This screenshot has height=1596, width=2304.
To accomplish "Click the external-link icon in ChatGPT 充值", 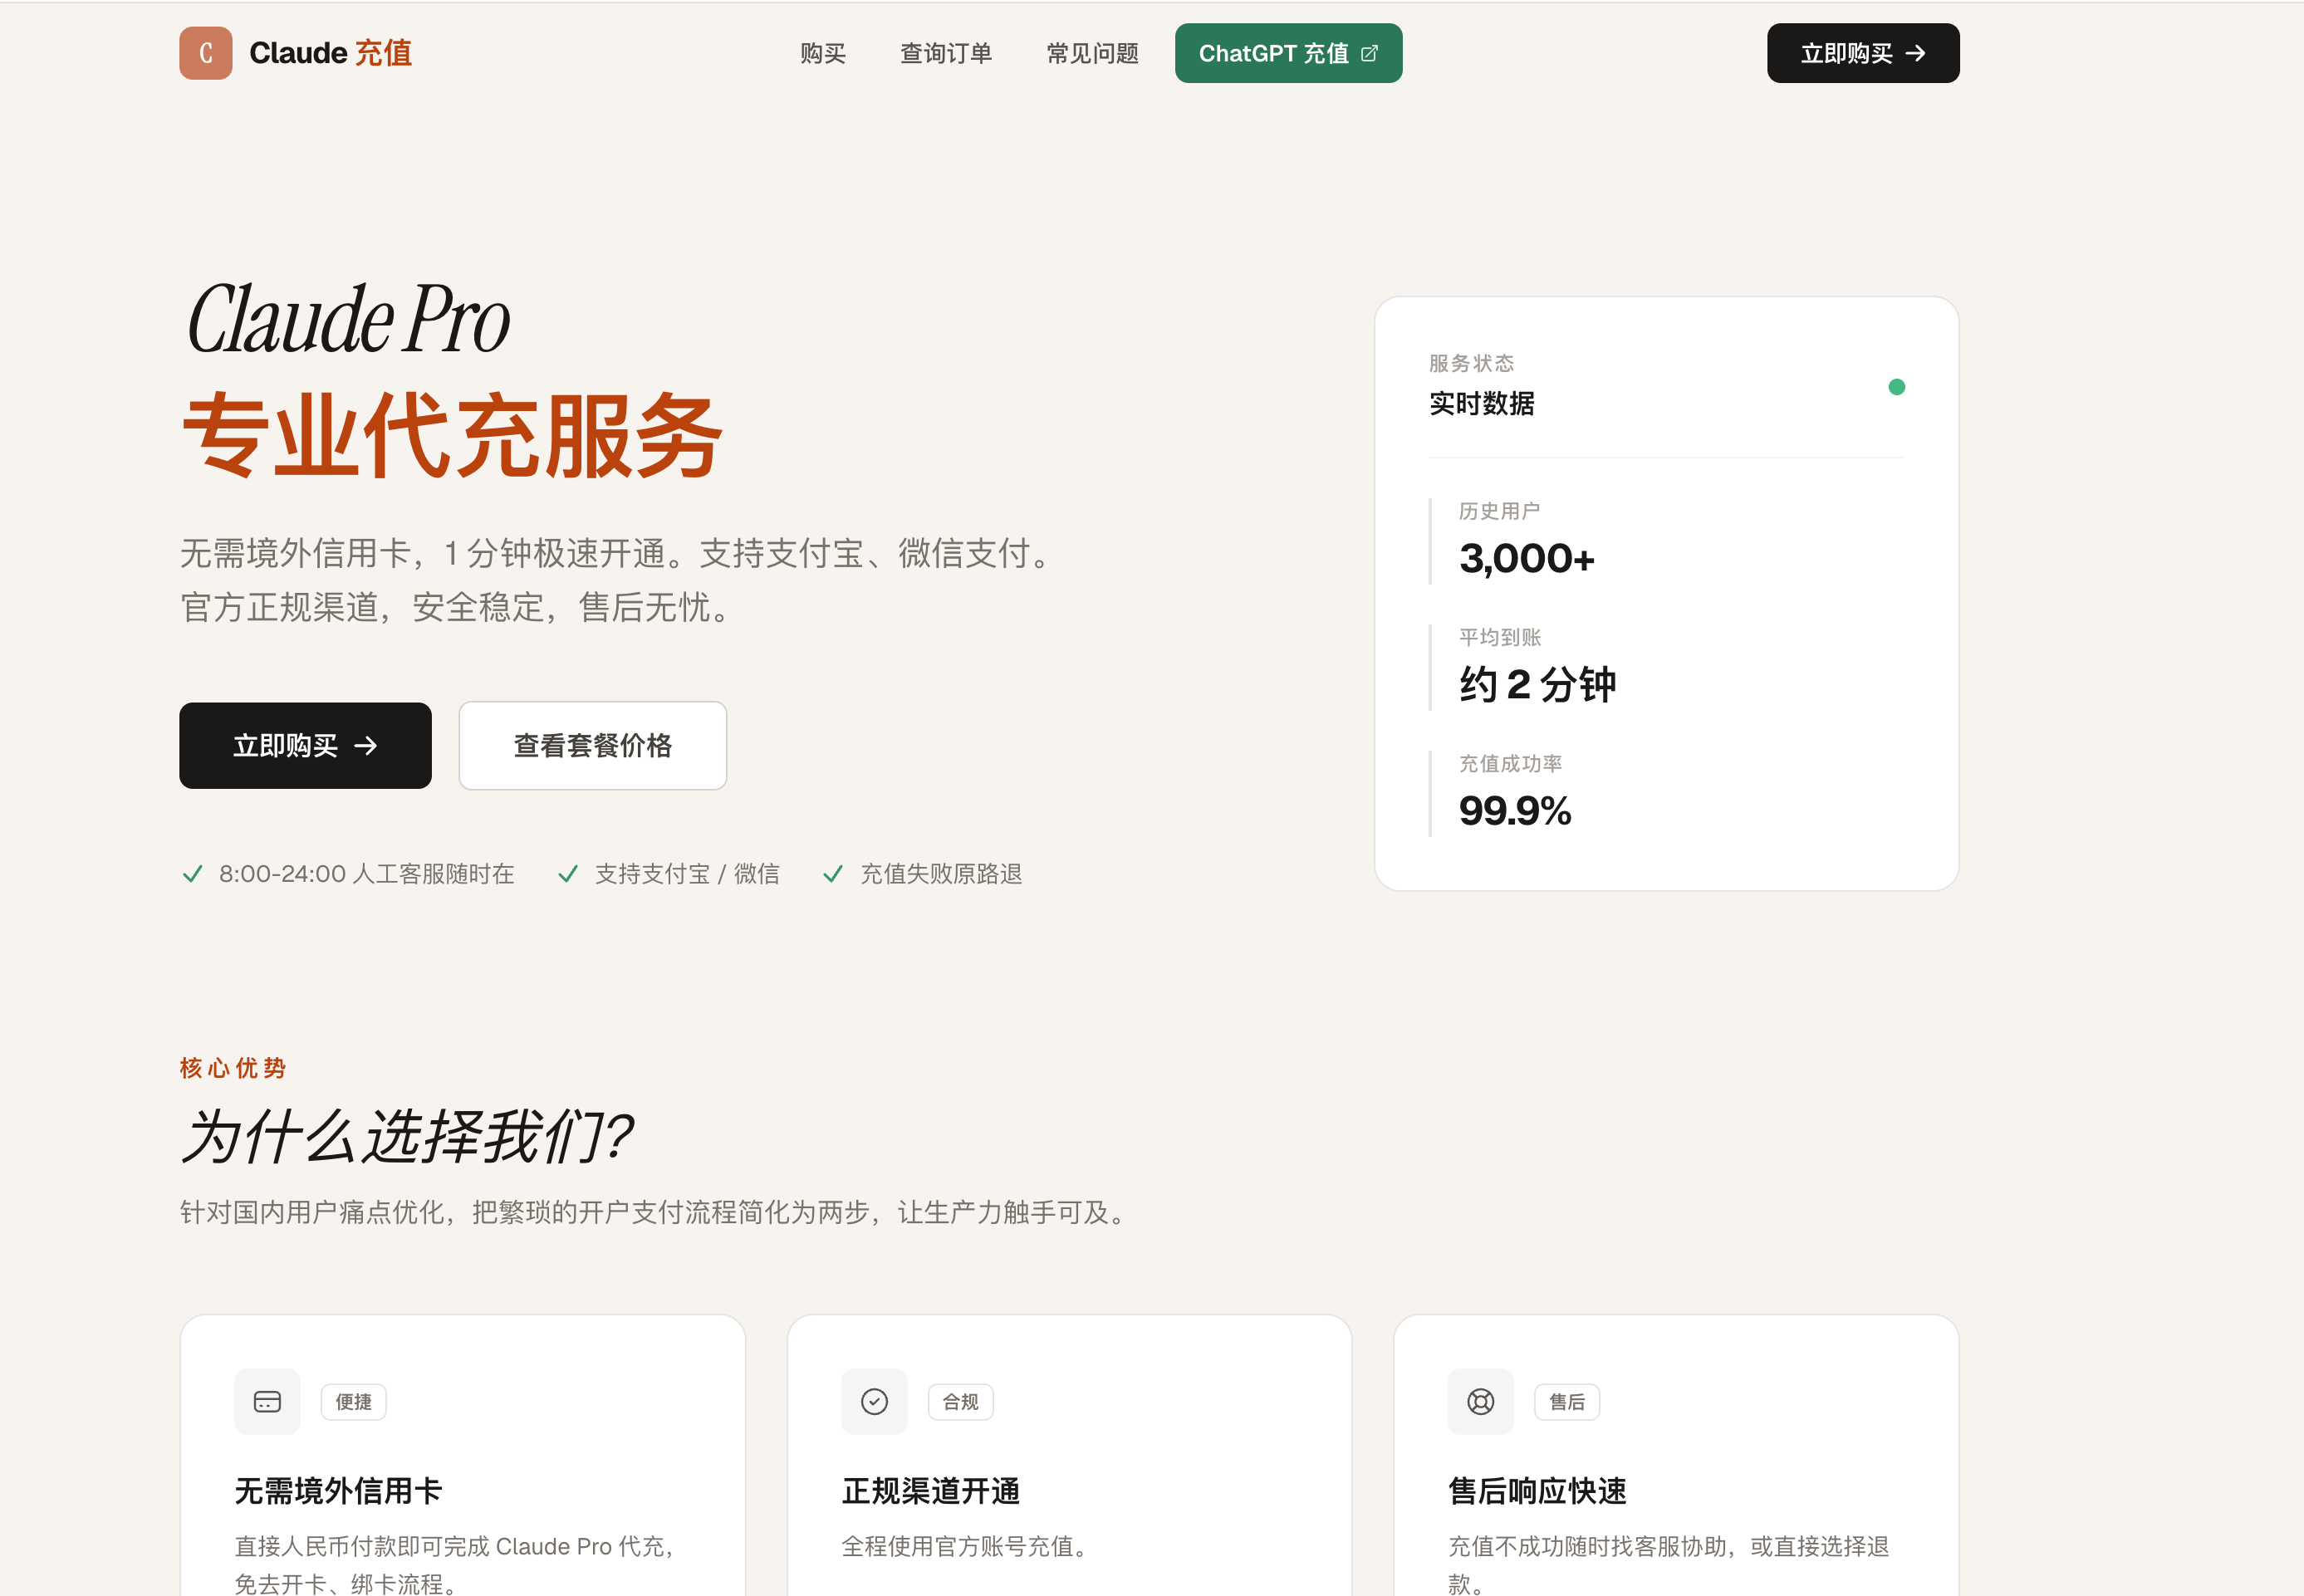I will click(1370, 53).
